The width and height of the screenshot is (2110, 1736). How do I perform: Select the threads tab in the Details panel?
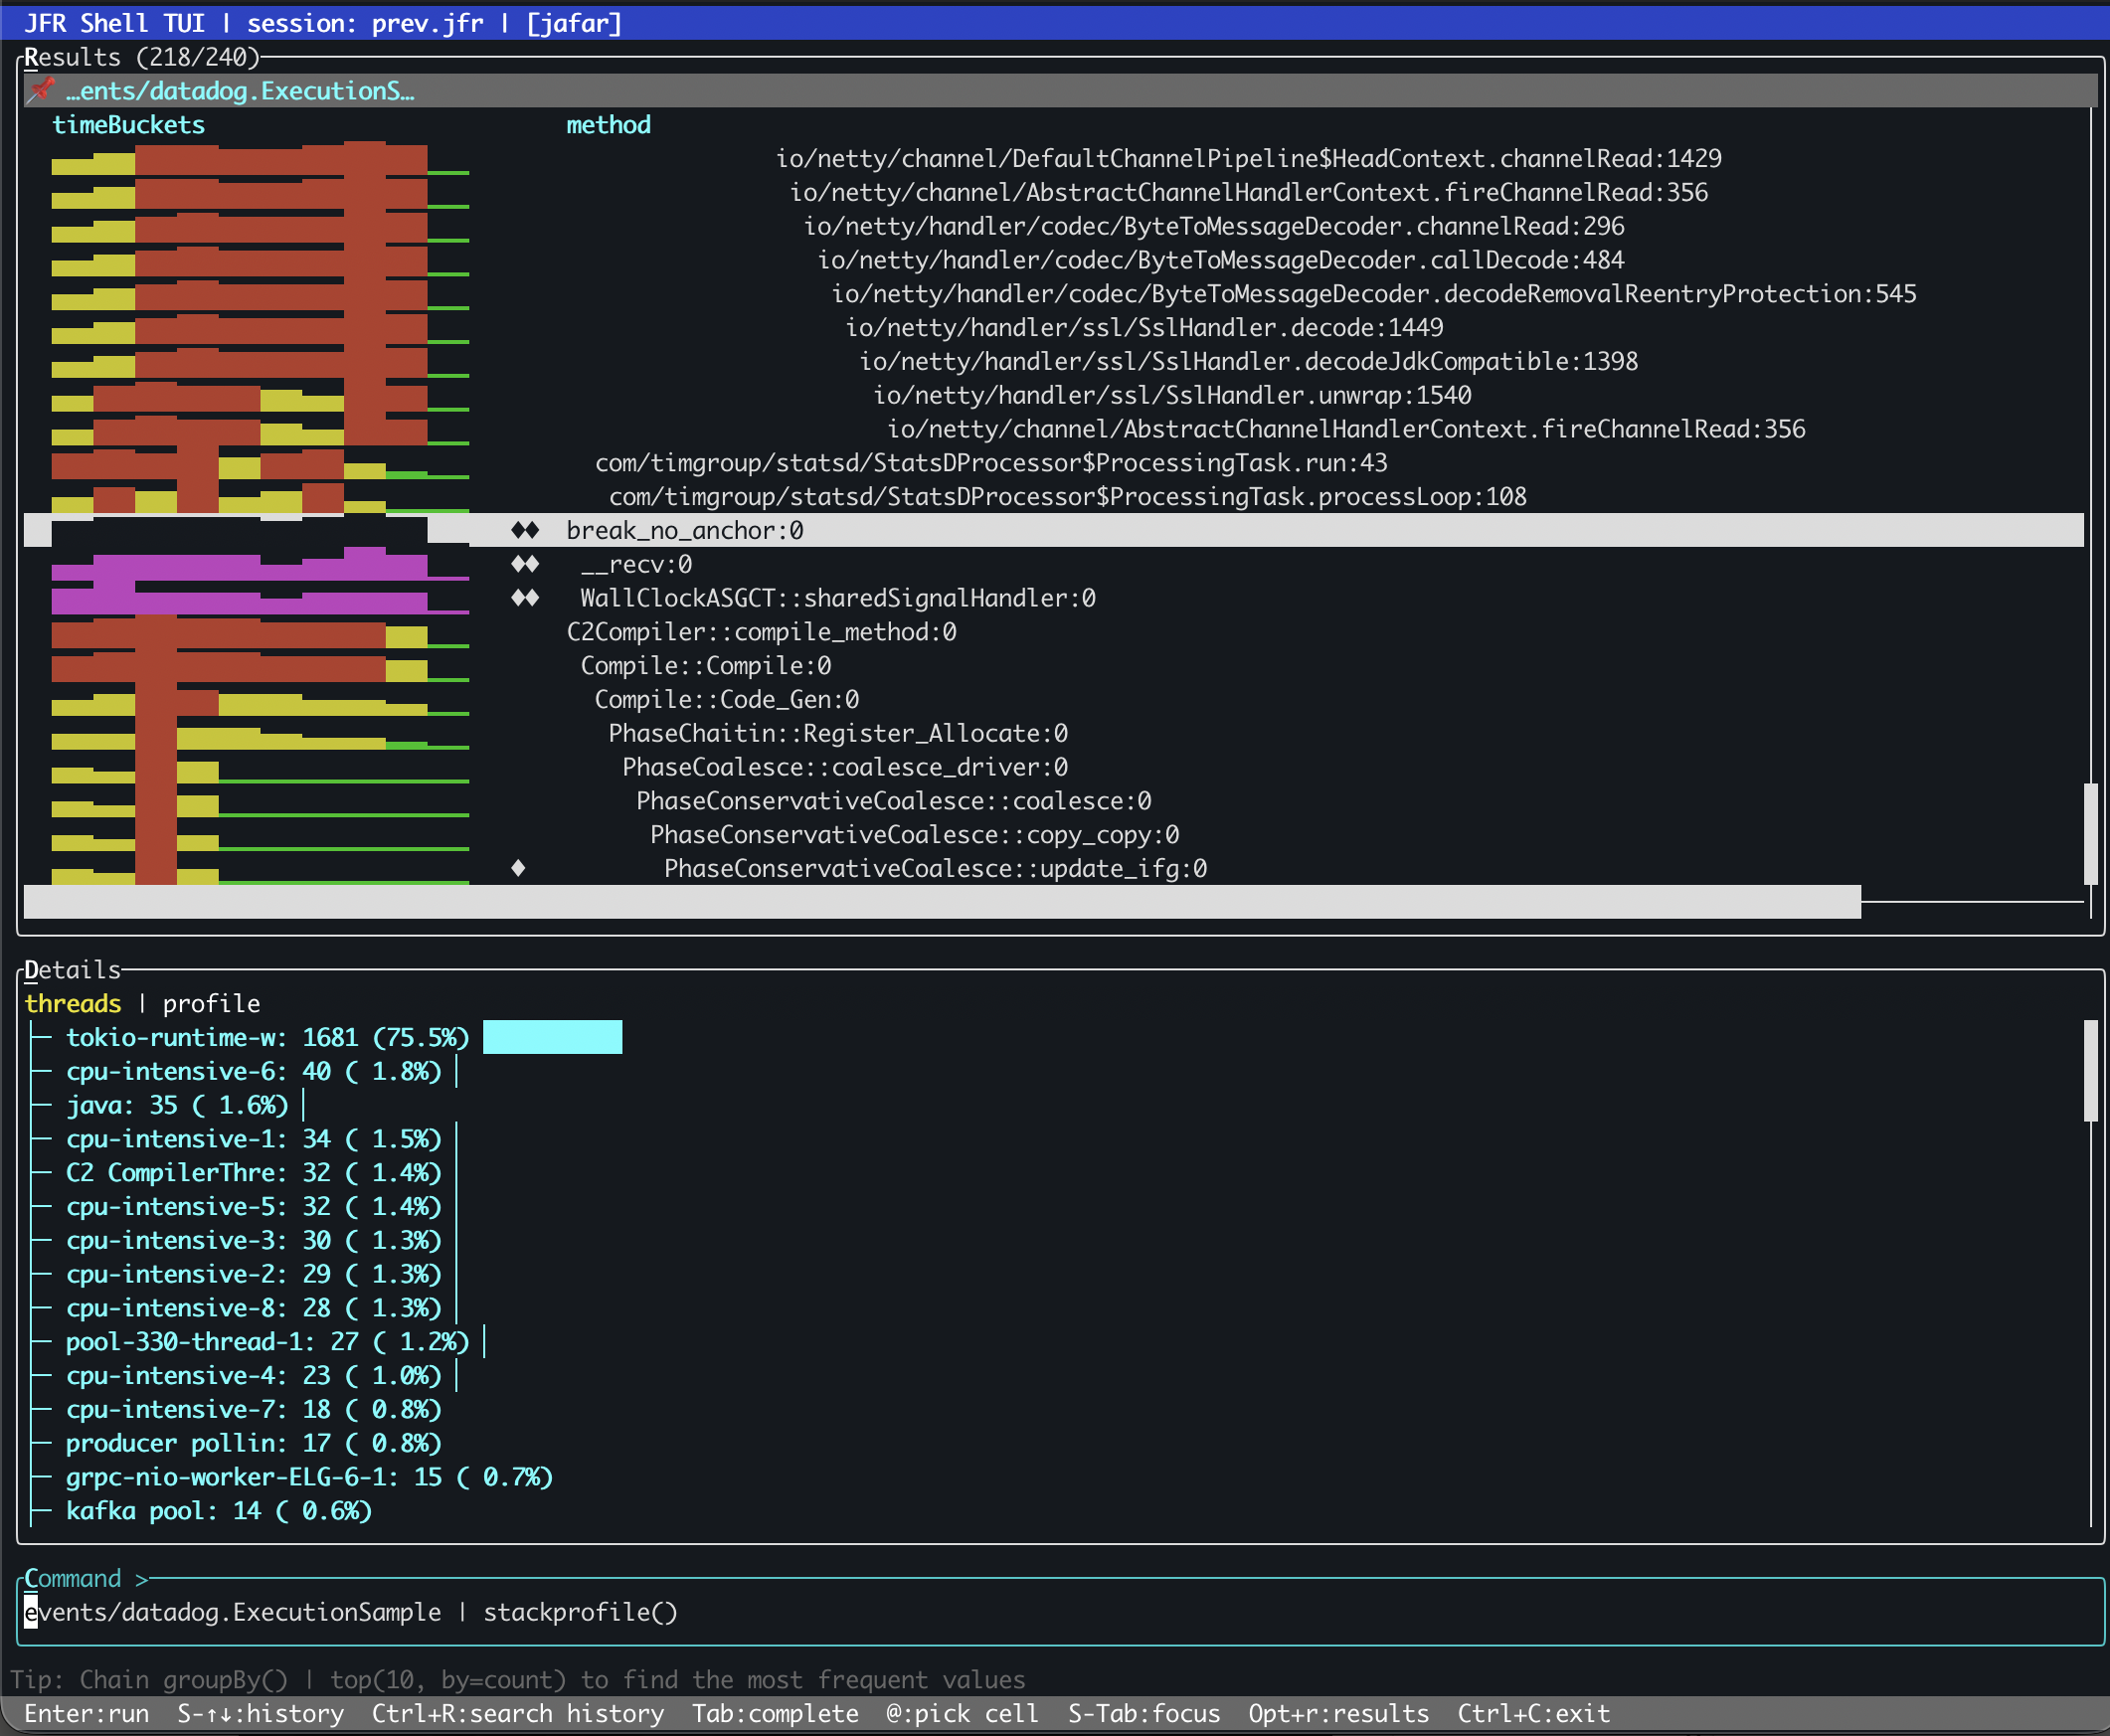[73, 1003]
